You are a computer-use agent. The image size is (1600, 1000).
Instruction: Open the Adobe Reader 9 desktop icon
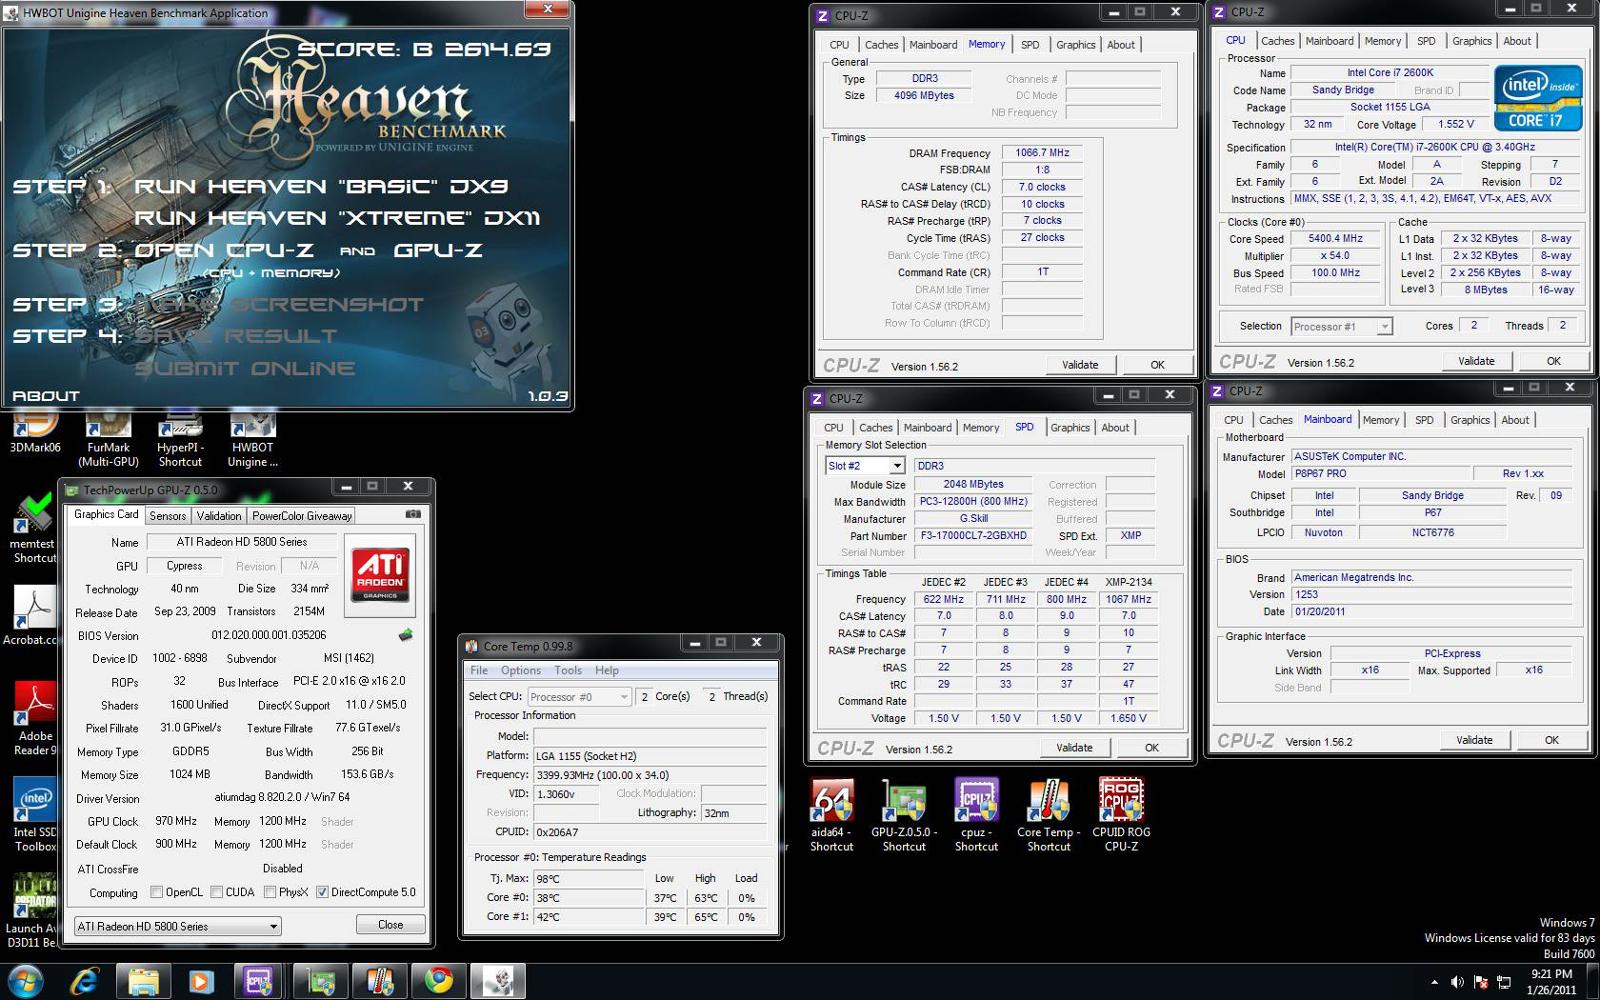[35, 718]
